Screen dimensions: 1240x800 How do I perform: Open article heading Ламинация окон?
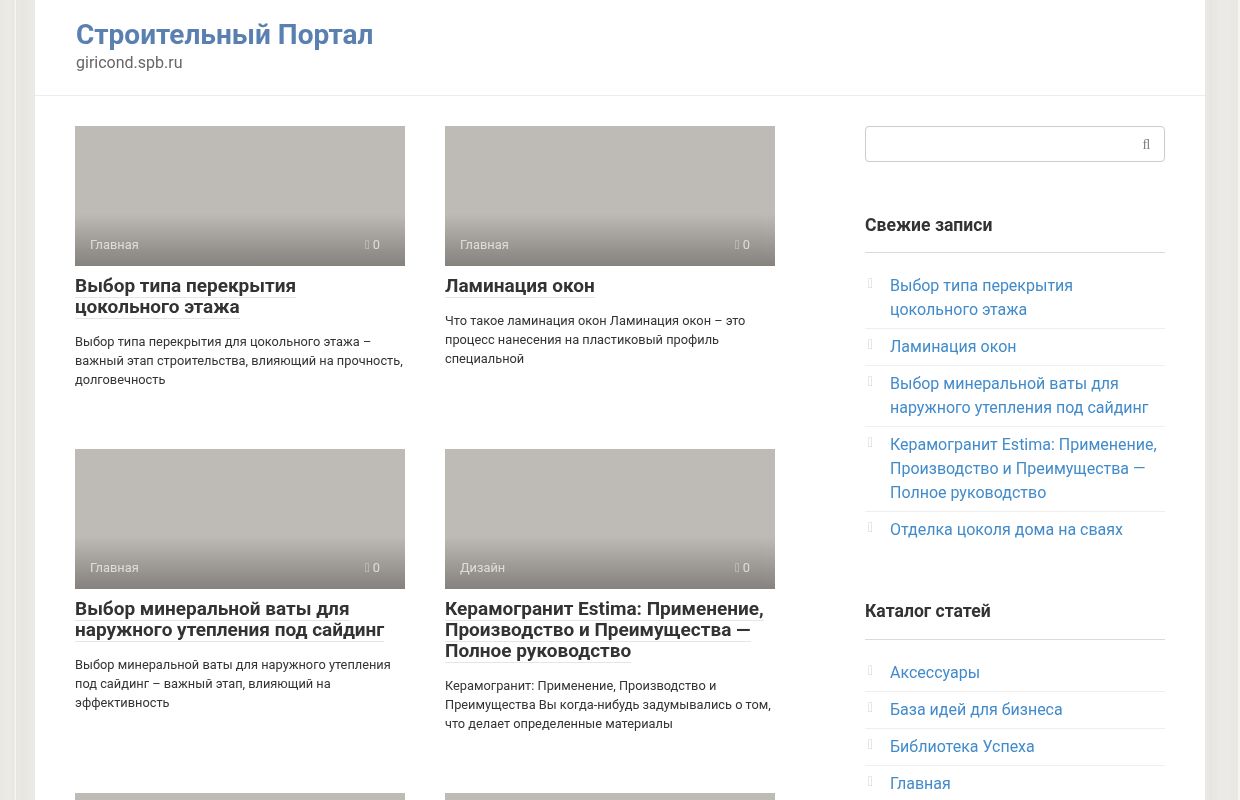520,286
